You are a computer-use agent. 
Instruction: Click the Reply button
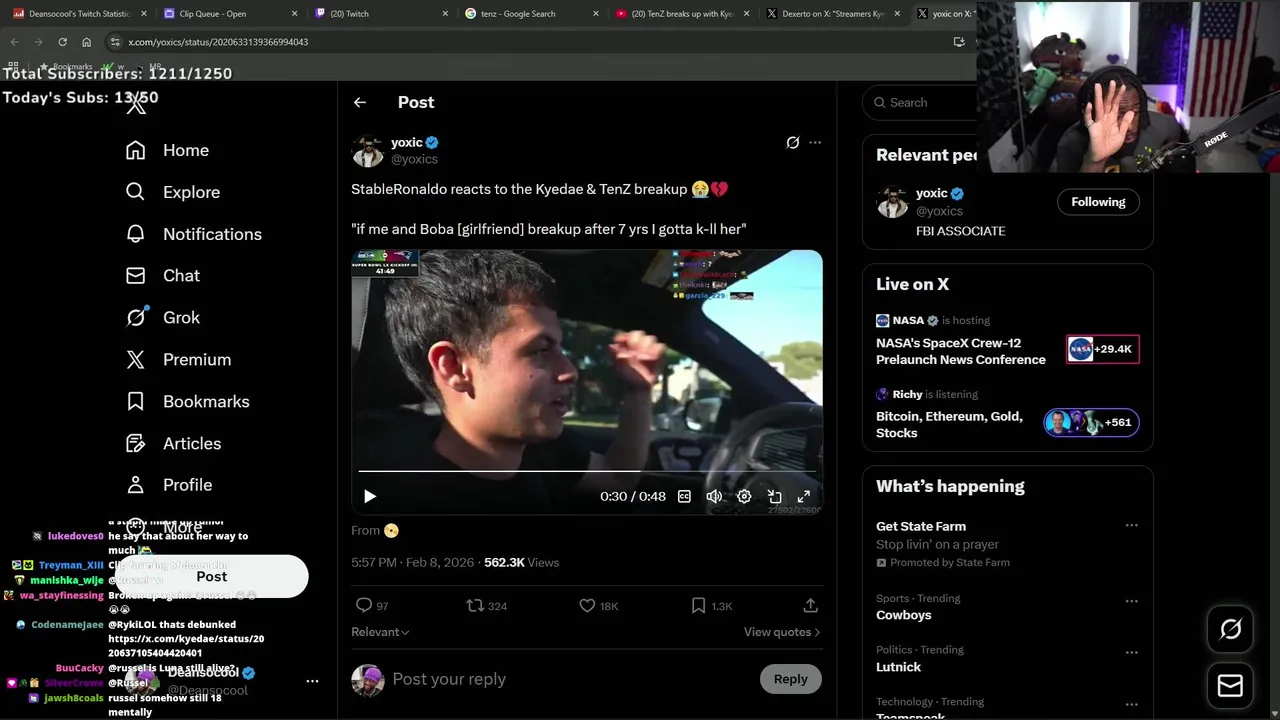click(x=790, y=679)
